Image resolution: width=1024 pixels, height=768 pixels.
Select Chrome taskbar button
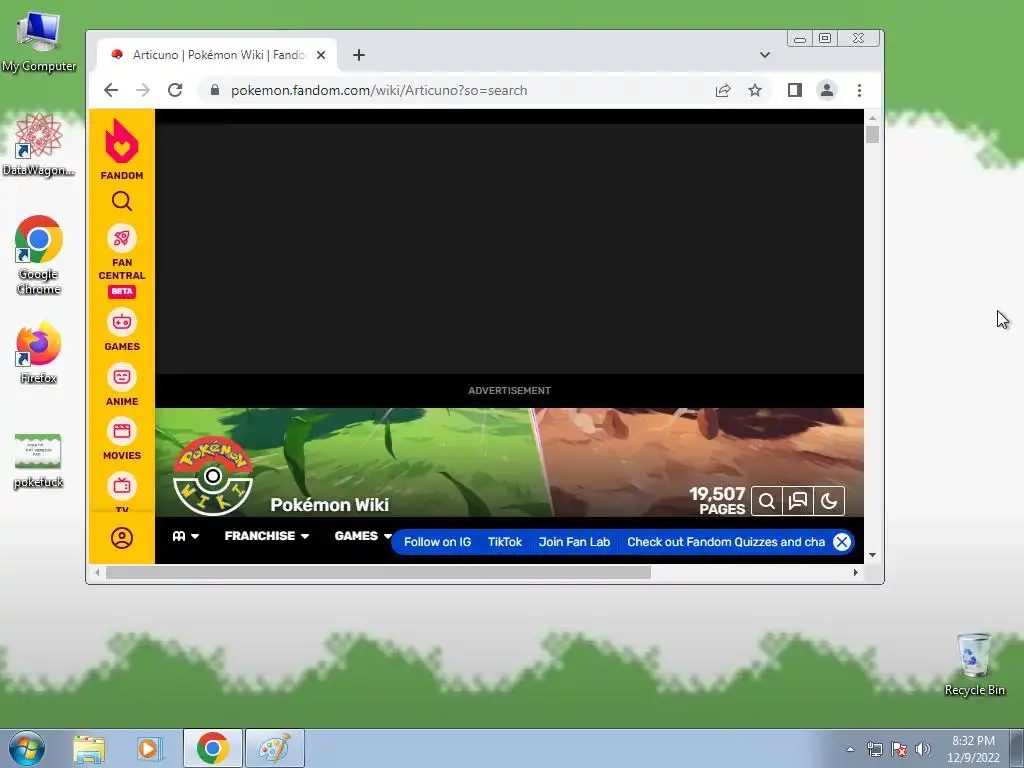[x=213, y=748]
